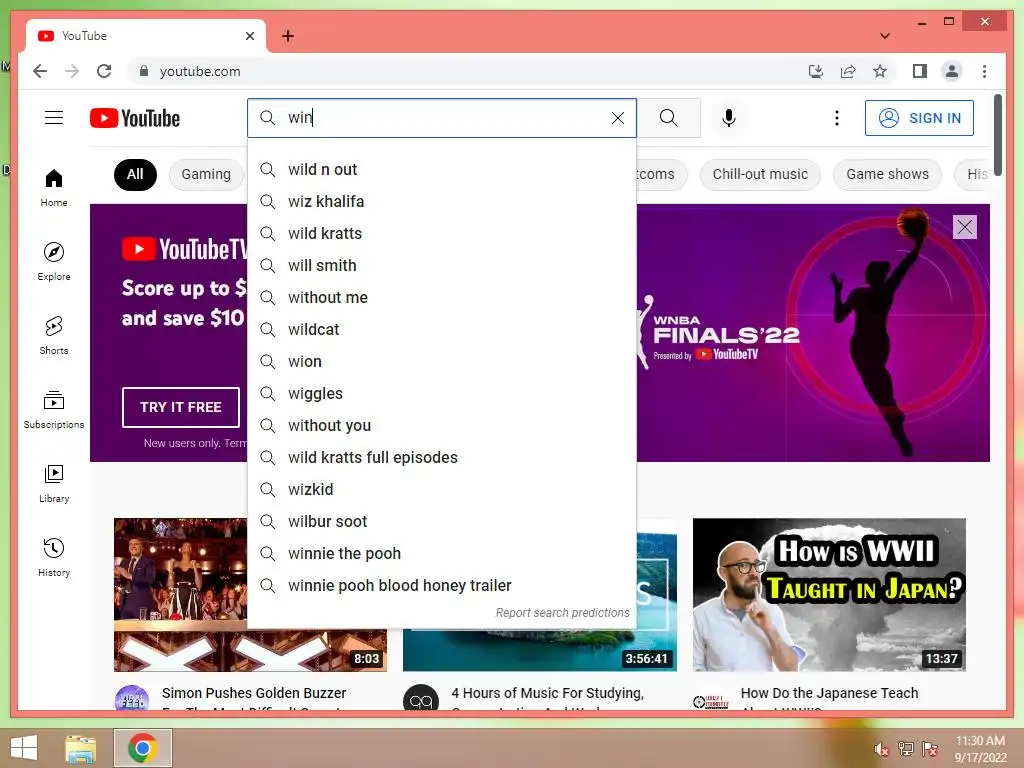Open the YouTube hamburger guide menu
The image size is (1024, 768).
[x=54, y=118]
